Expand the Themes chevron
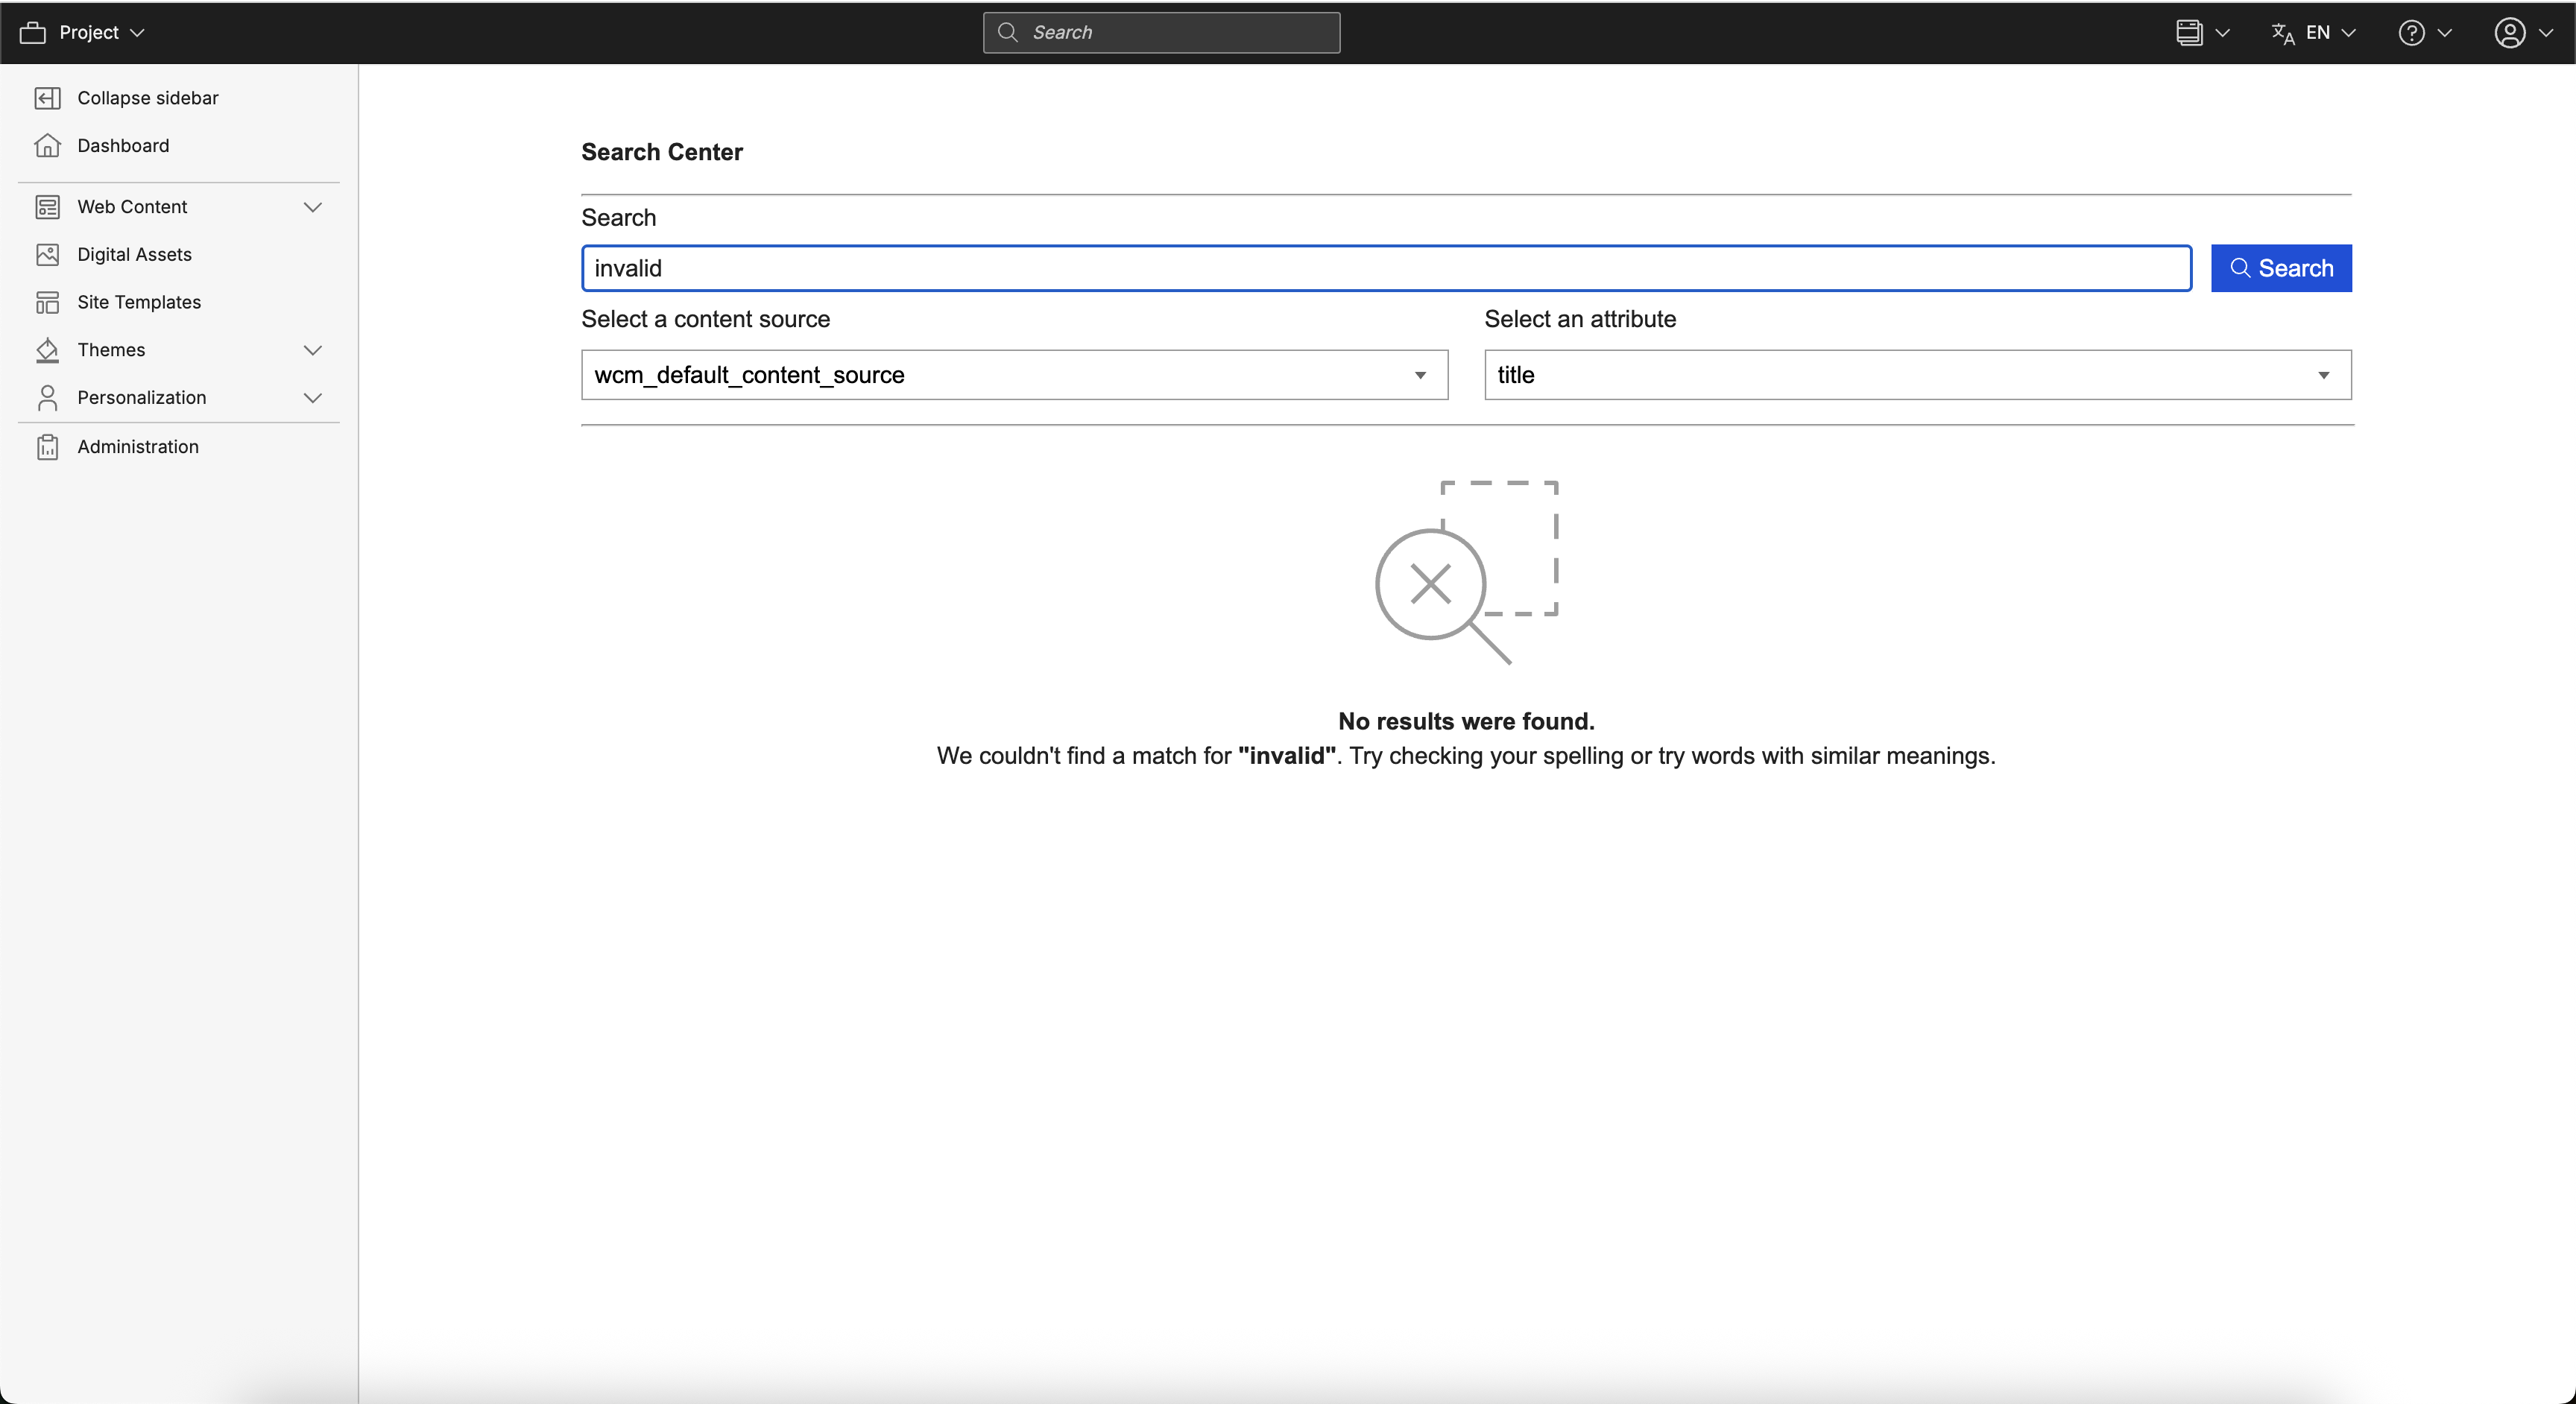The image size is (2576, 1404). click(x=312, y=350)
